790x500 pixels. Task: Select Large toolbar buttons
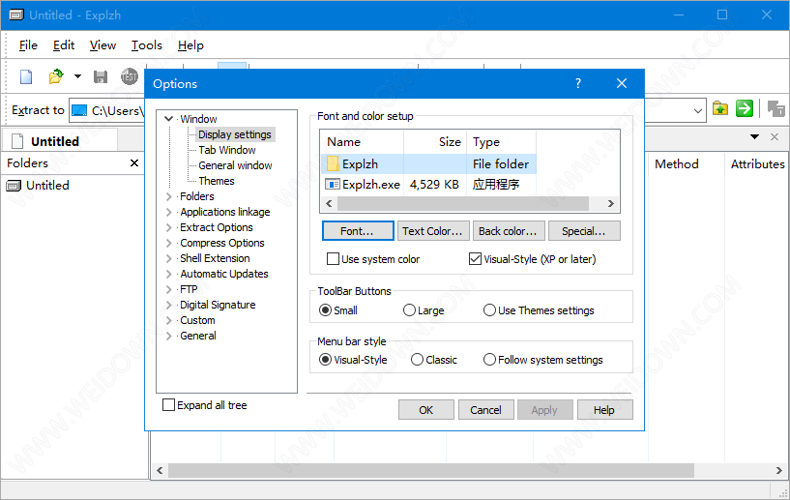point(409,310)
